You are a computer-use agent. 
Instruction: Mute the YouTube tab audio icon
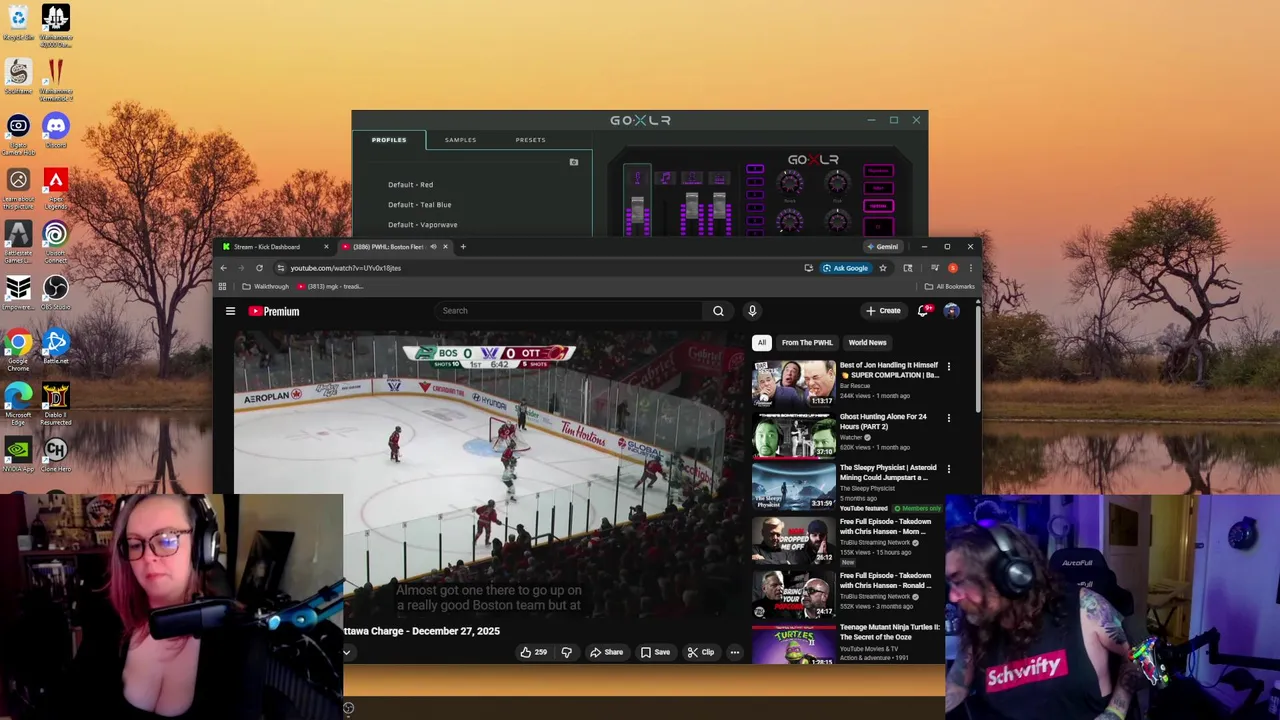coord(432,247)
